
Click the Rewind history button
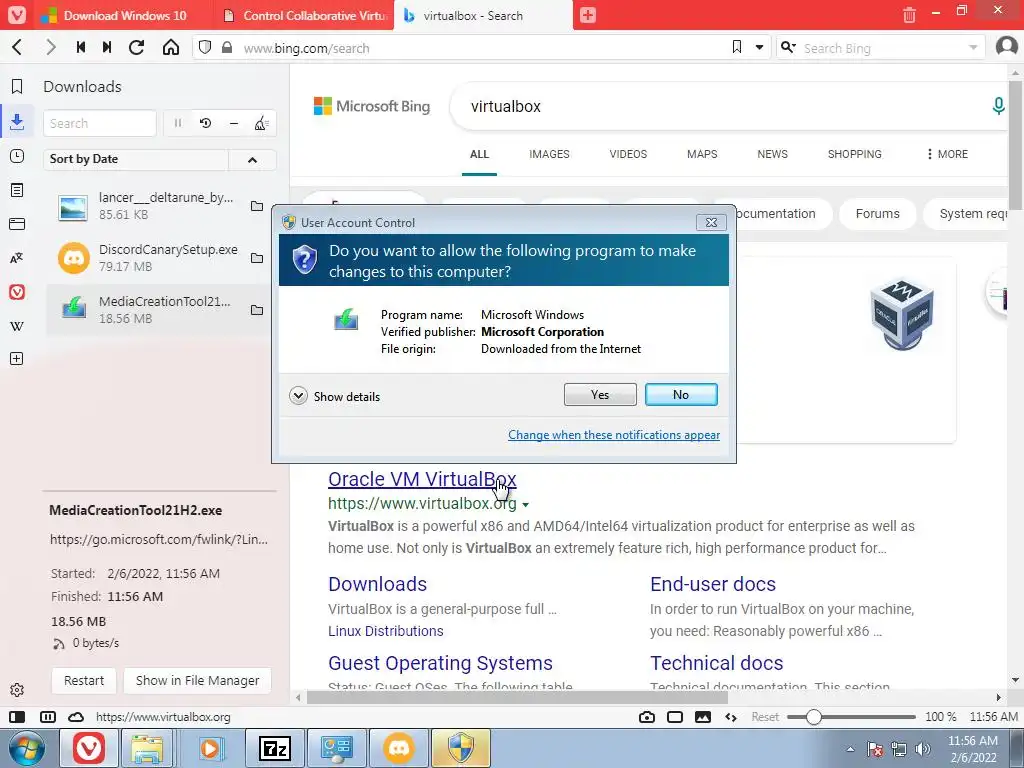[x=80, y=47]
